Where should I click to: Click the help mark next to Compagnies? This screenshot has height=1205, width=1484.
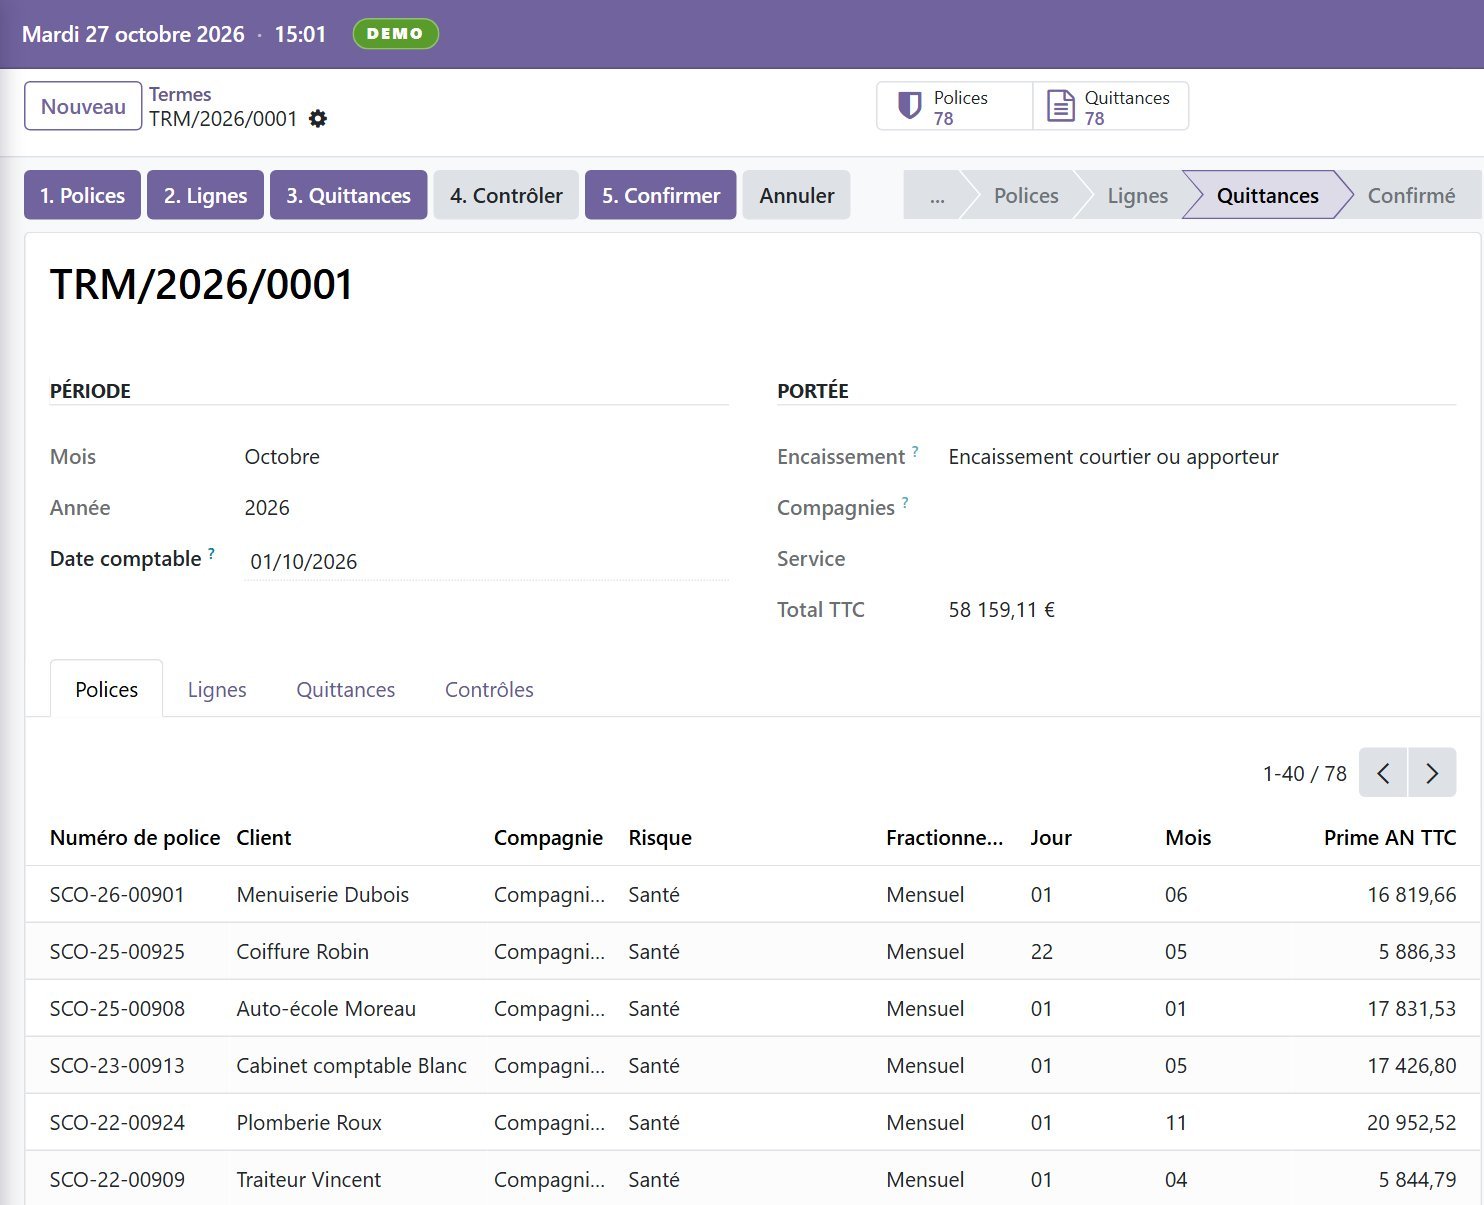click(x=905, y=502)
